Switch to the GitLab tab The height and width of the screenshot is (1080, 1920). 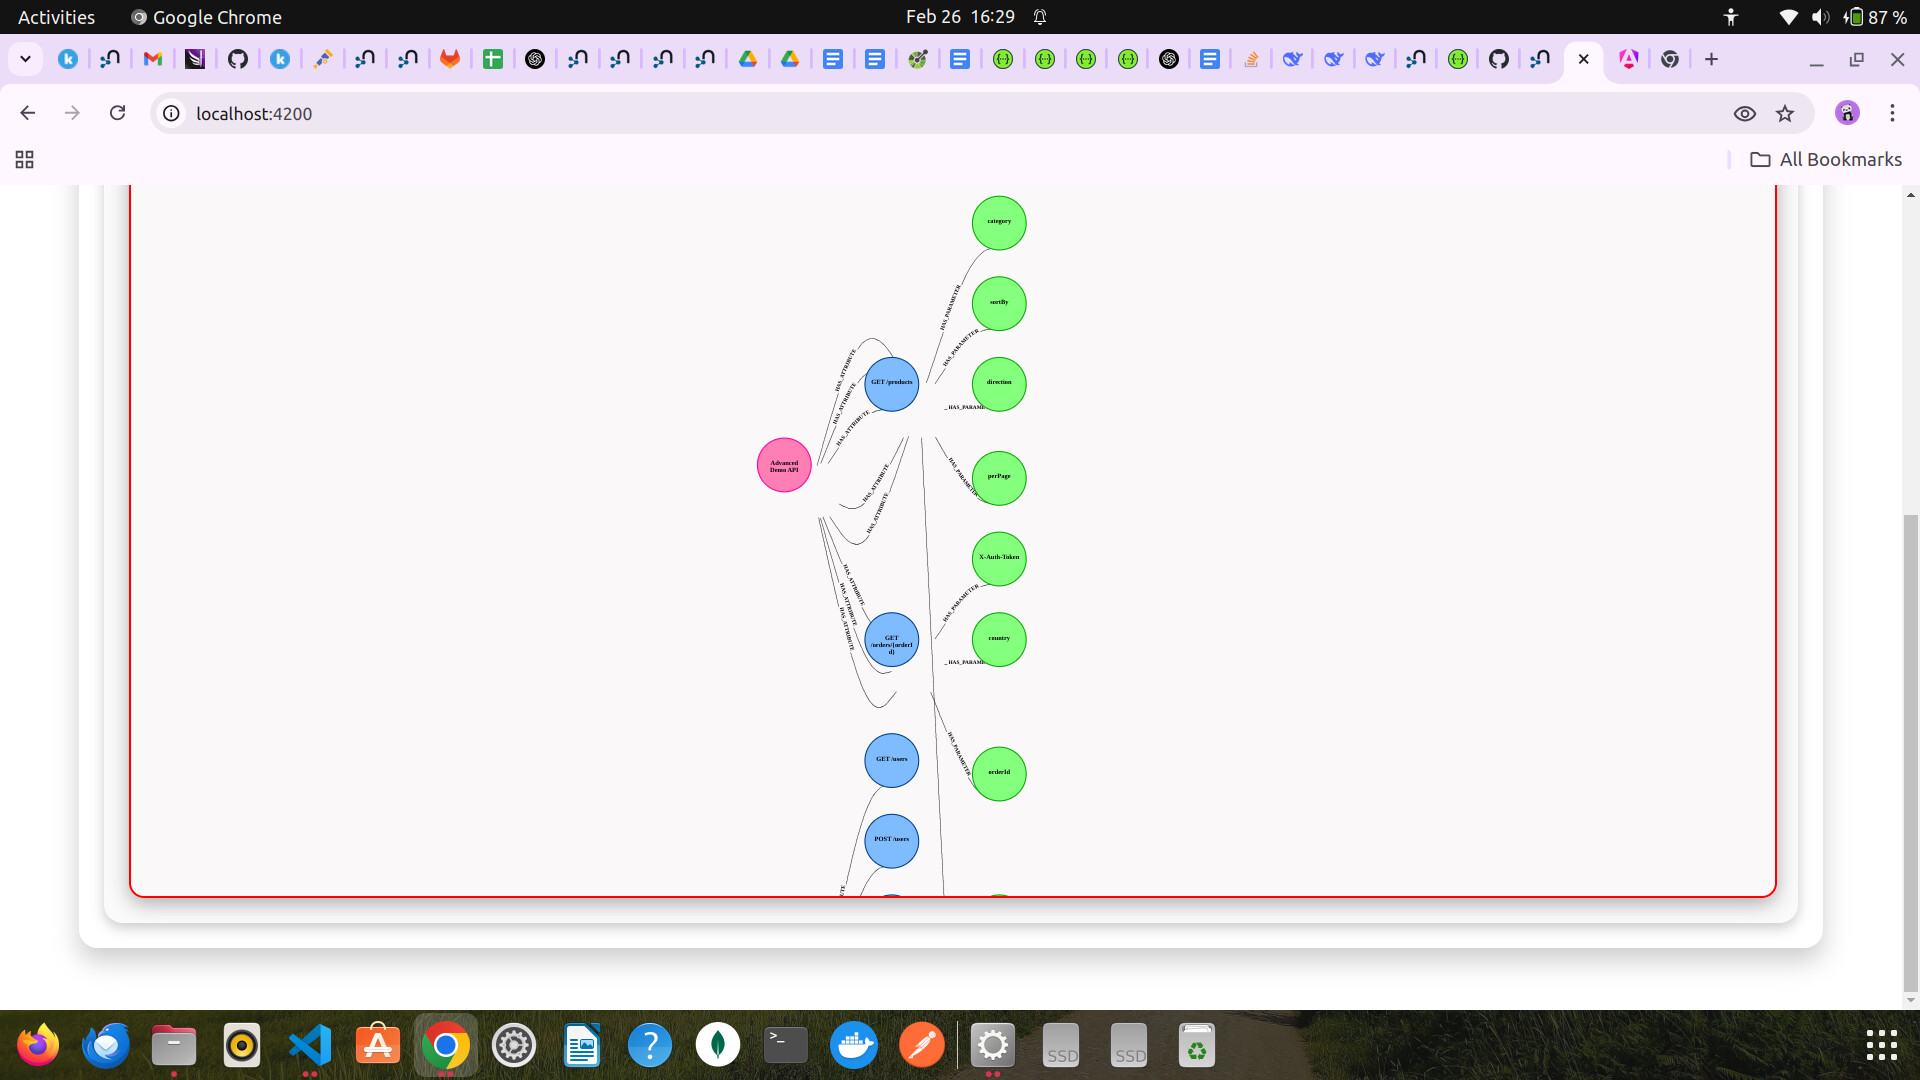click(x=448, y=59)
